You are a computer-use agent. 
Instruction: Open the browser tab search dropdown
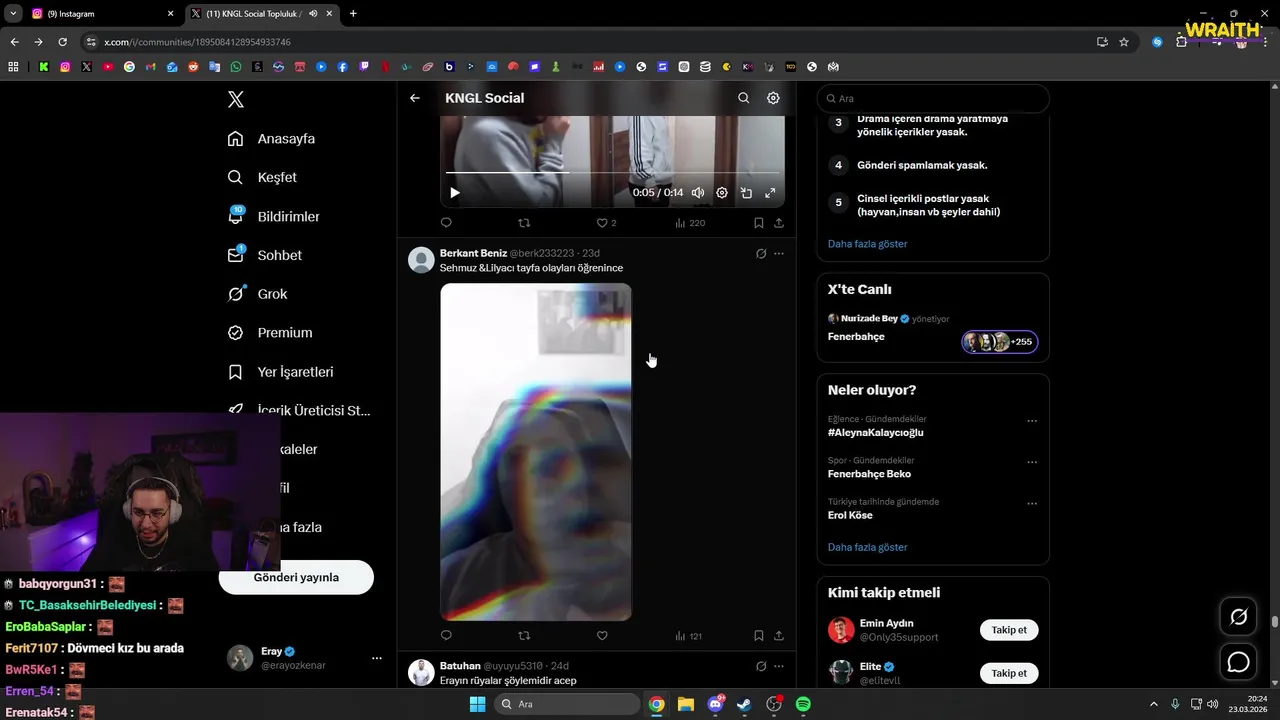pyautogui.click(x=13, y=14)
